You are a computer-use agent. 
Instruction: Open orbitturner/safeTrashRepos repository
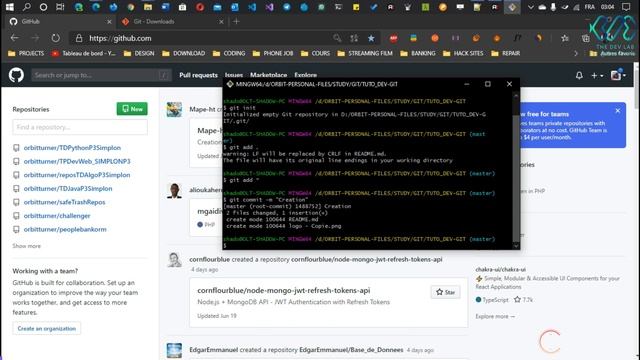click(64, 202)
